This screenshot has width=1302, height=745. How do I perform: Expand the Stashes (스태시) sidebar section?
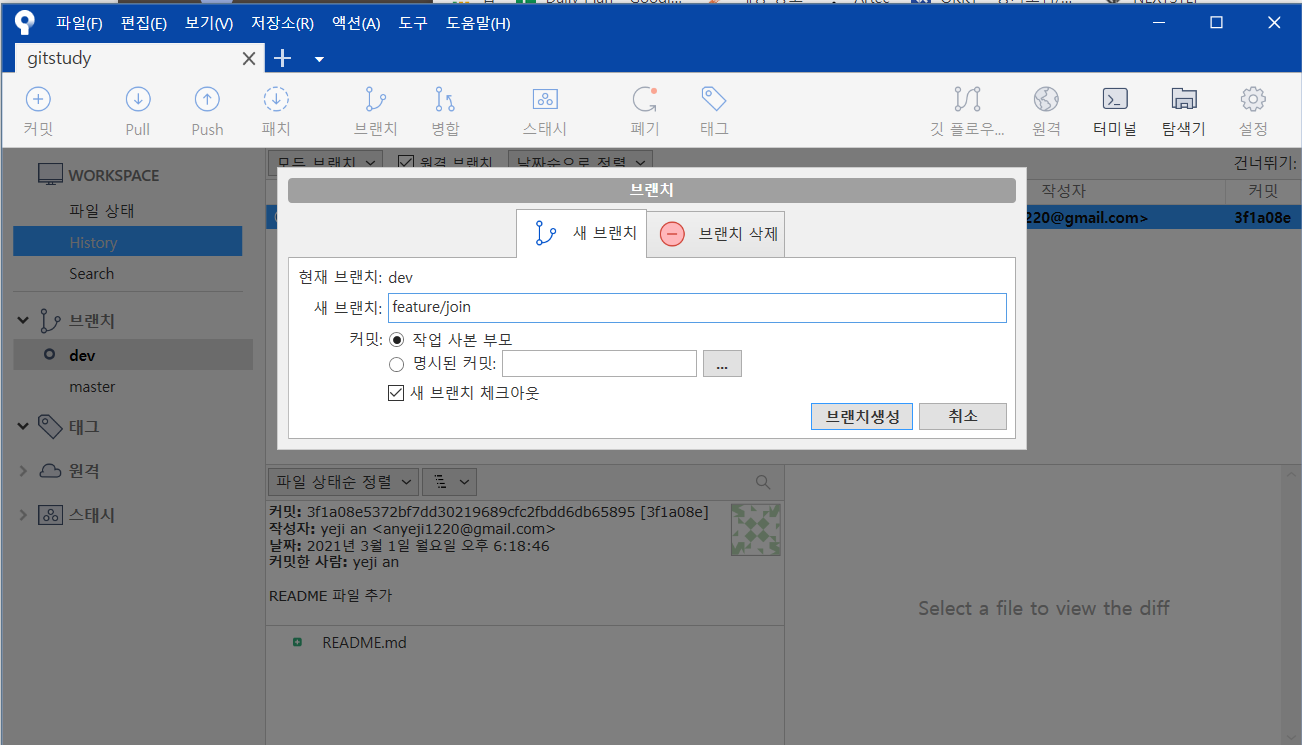tap(23, 515)
